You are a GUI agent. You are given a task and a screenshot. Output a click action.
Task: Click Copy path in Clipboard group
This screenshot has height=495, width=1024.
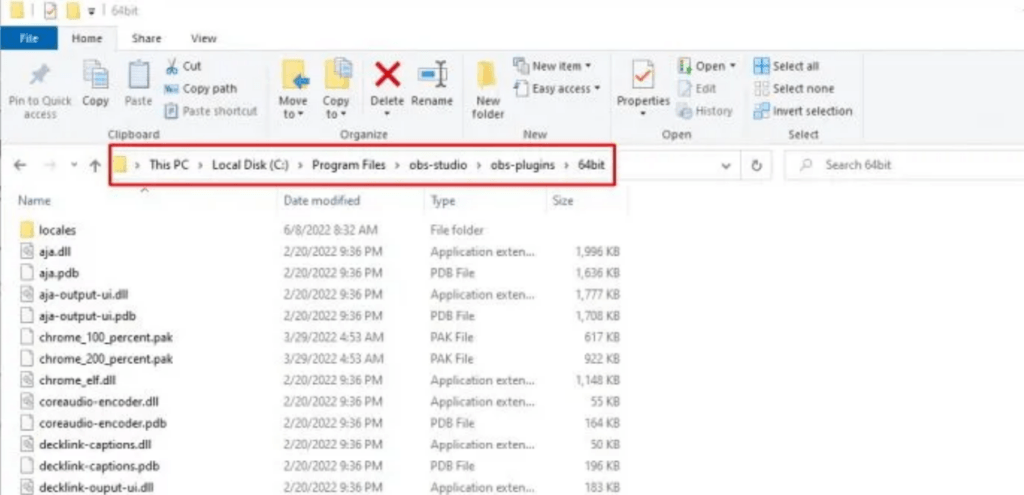[x=200, y=89]
